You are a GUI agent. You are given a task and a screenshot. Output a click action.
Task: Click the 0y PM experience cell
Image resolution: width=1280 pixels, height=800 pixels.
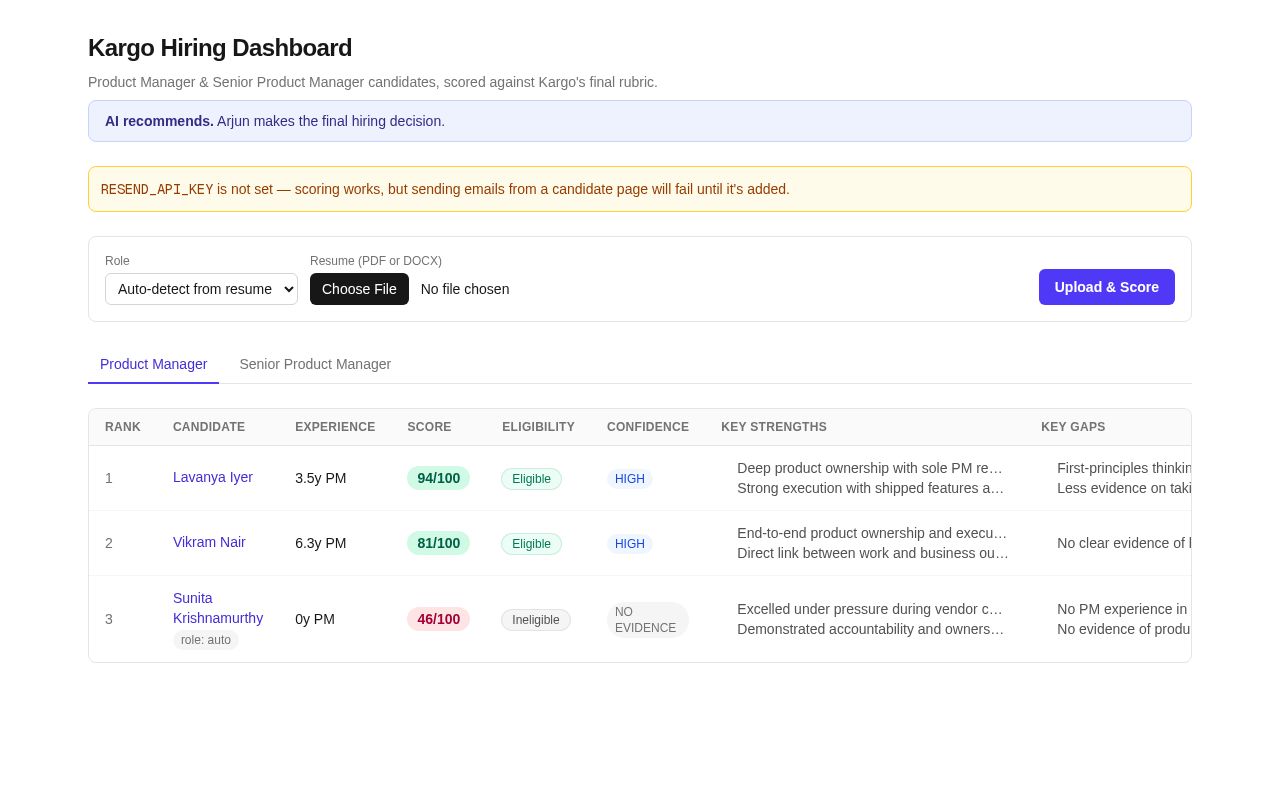click(315, 619)
